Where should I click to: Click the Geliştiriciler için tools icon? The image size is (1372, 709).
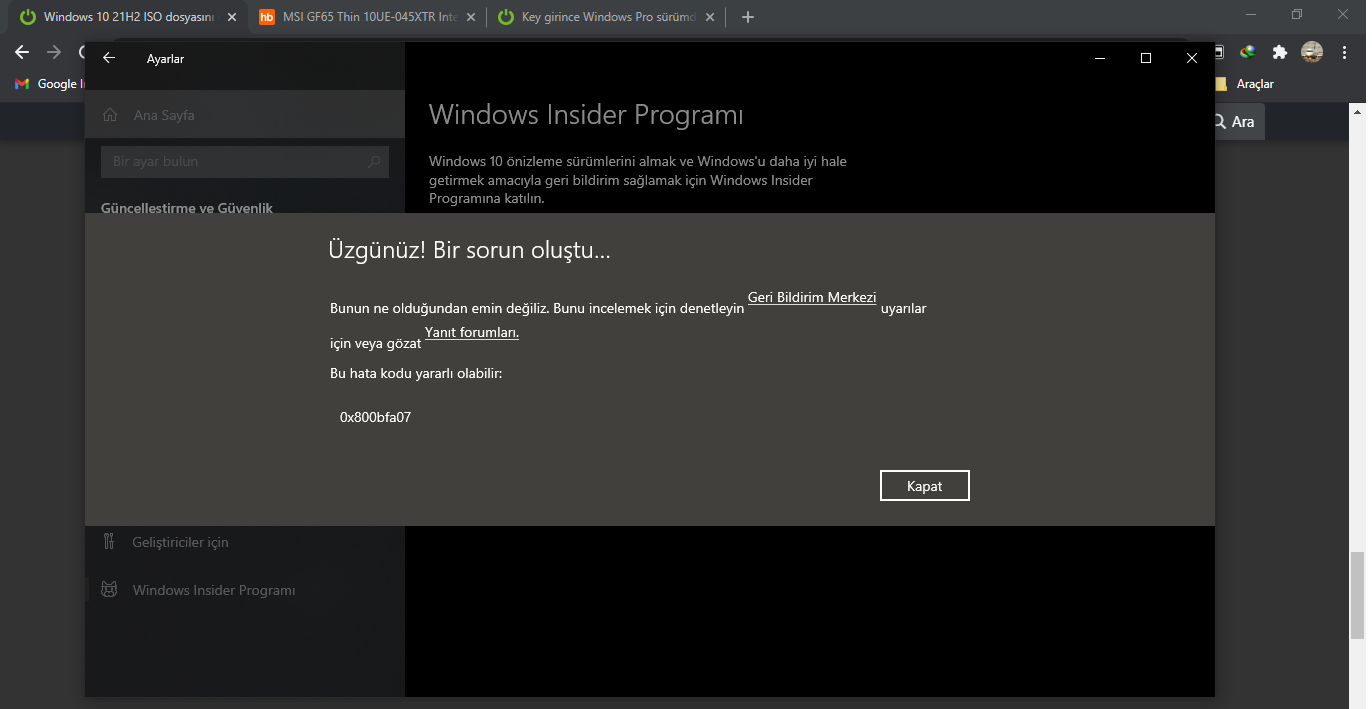[110, 542]
